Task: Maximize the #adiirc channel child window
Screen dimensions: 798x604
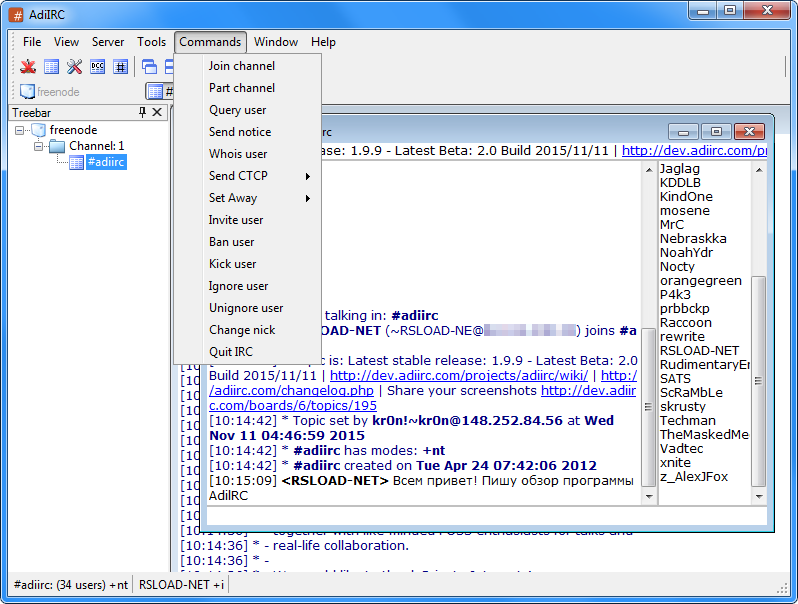Action: [716, 132]
